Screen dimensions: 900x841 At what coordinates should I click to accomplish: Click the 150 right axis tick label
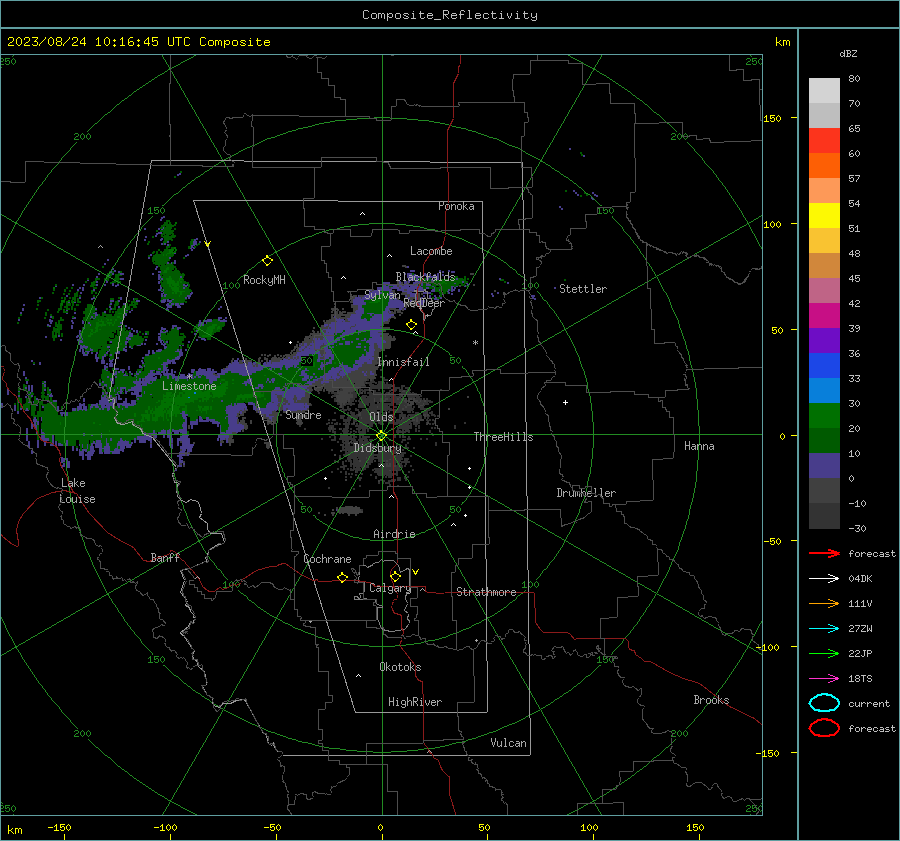(772, 118)
